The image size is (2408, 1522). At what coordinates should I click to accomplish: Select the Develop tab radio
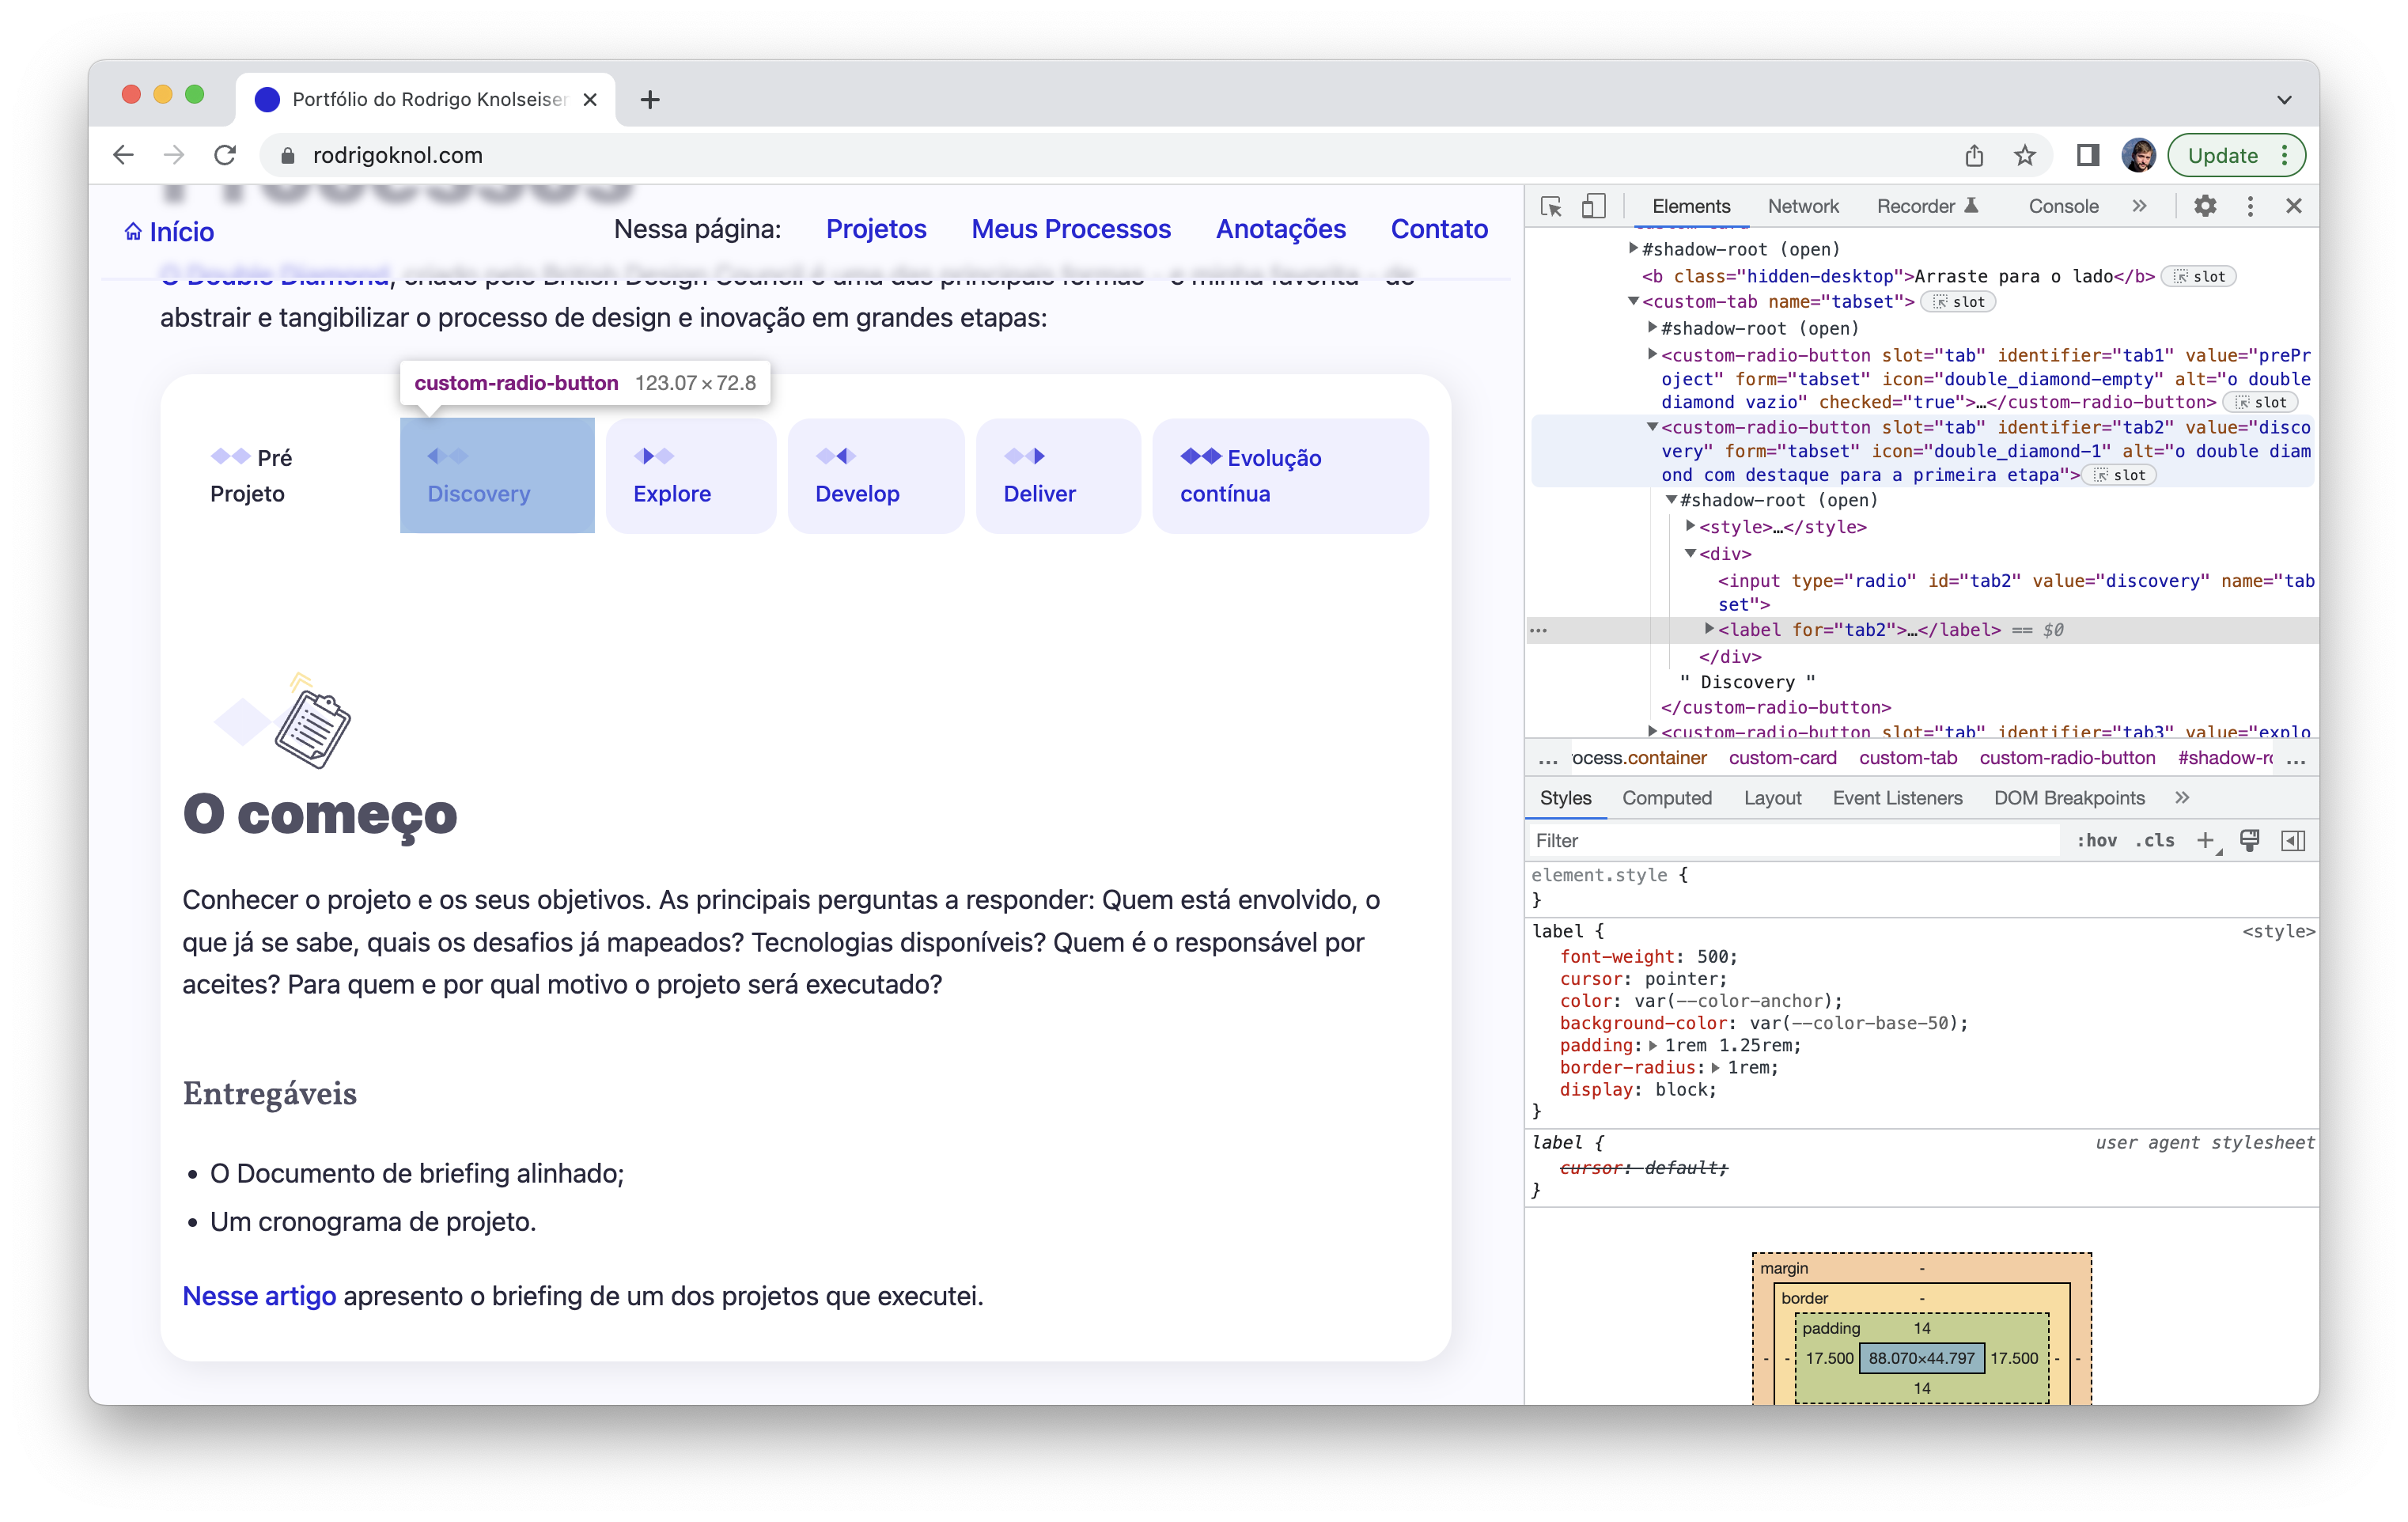click(876, 475)
